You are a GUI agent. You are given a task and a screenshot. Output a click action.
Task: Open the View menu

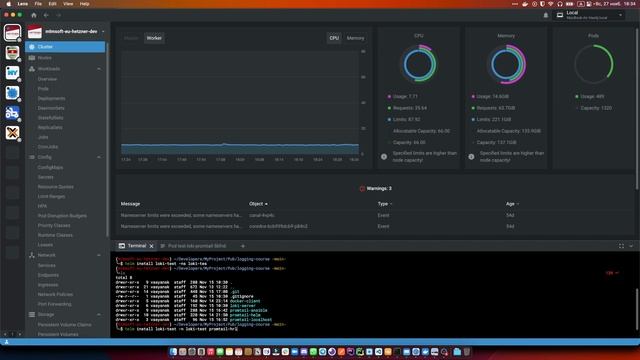68,4
